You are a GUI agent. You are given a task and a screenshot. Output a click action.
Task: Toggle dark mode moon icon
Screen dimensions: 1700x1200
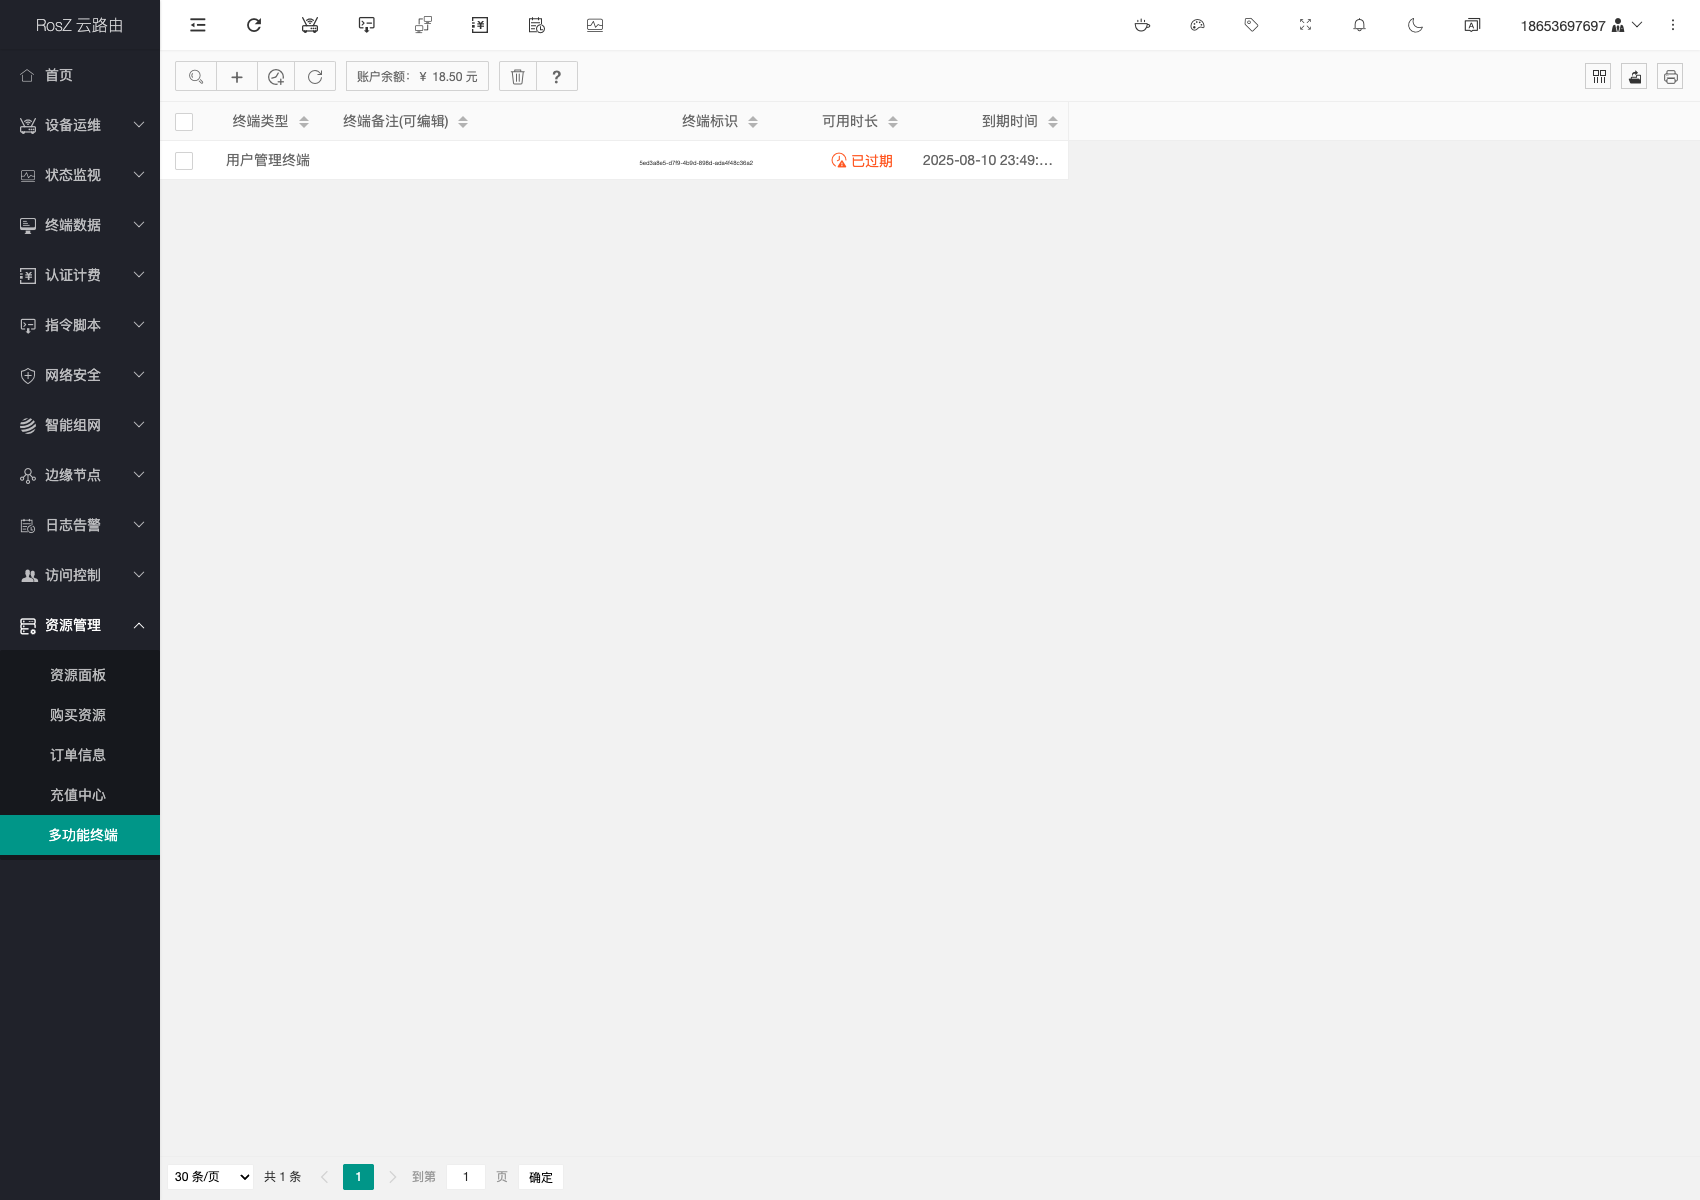pos(1415,25)
